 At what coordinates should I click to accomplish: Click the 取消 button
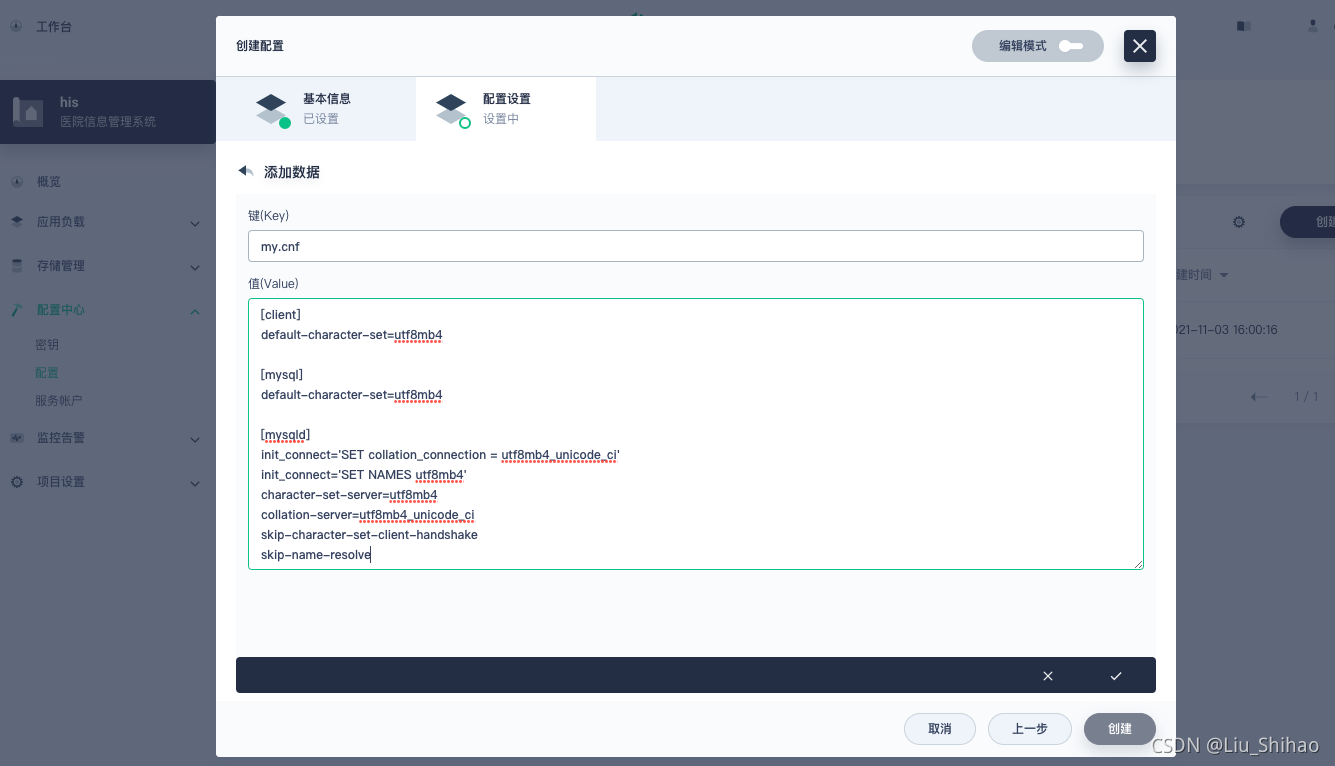pyautogui.click(x=940, y=729)
